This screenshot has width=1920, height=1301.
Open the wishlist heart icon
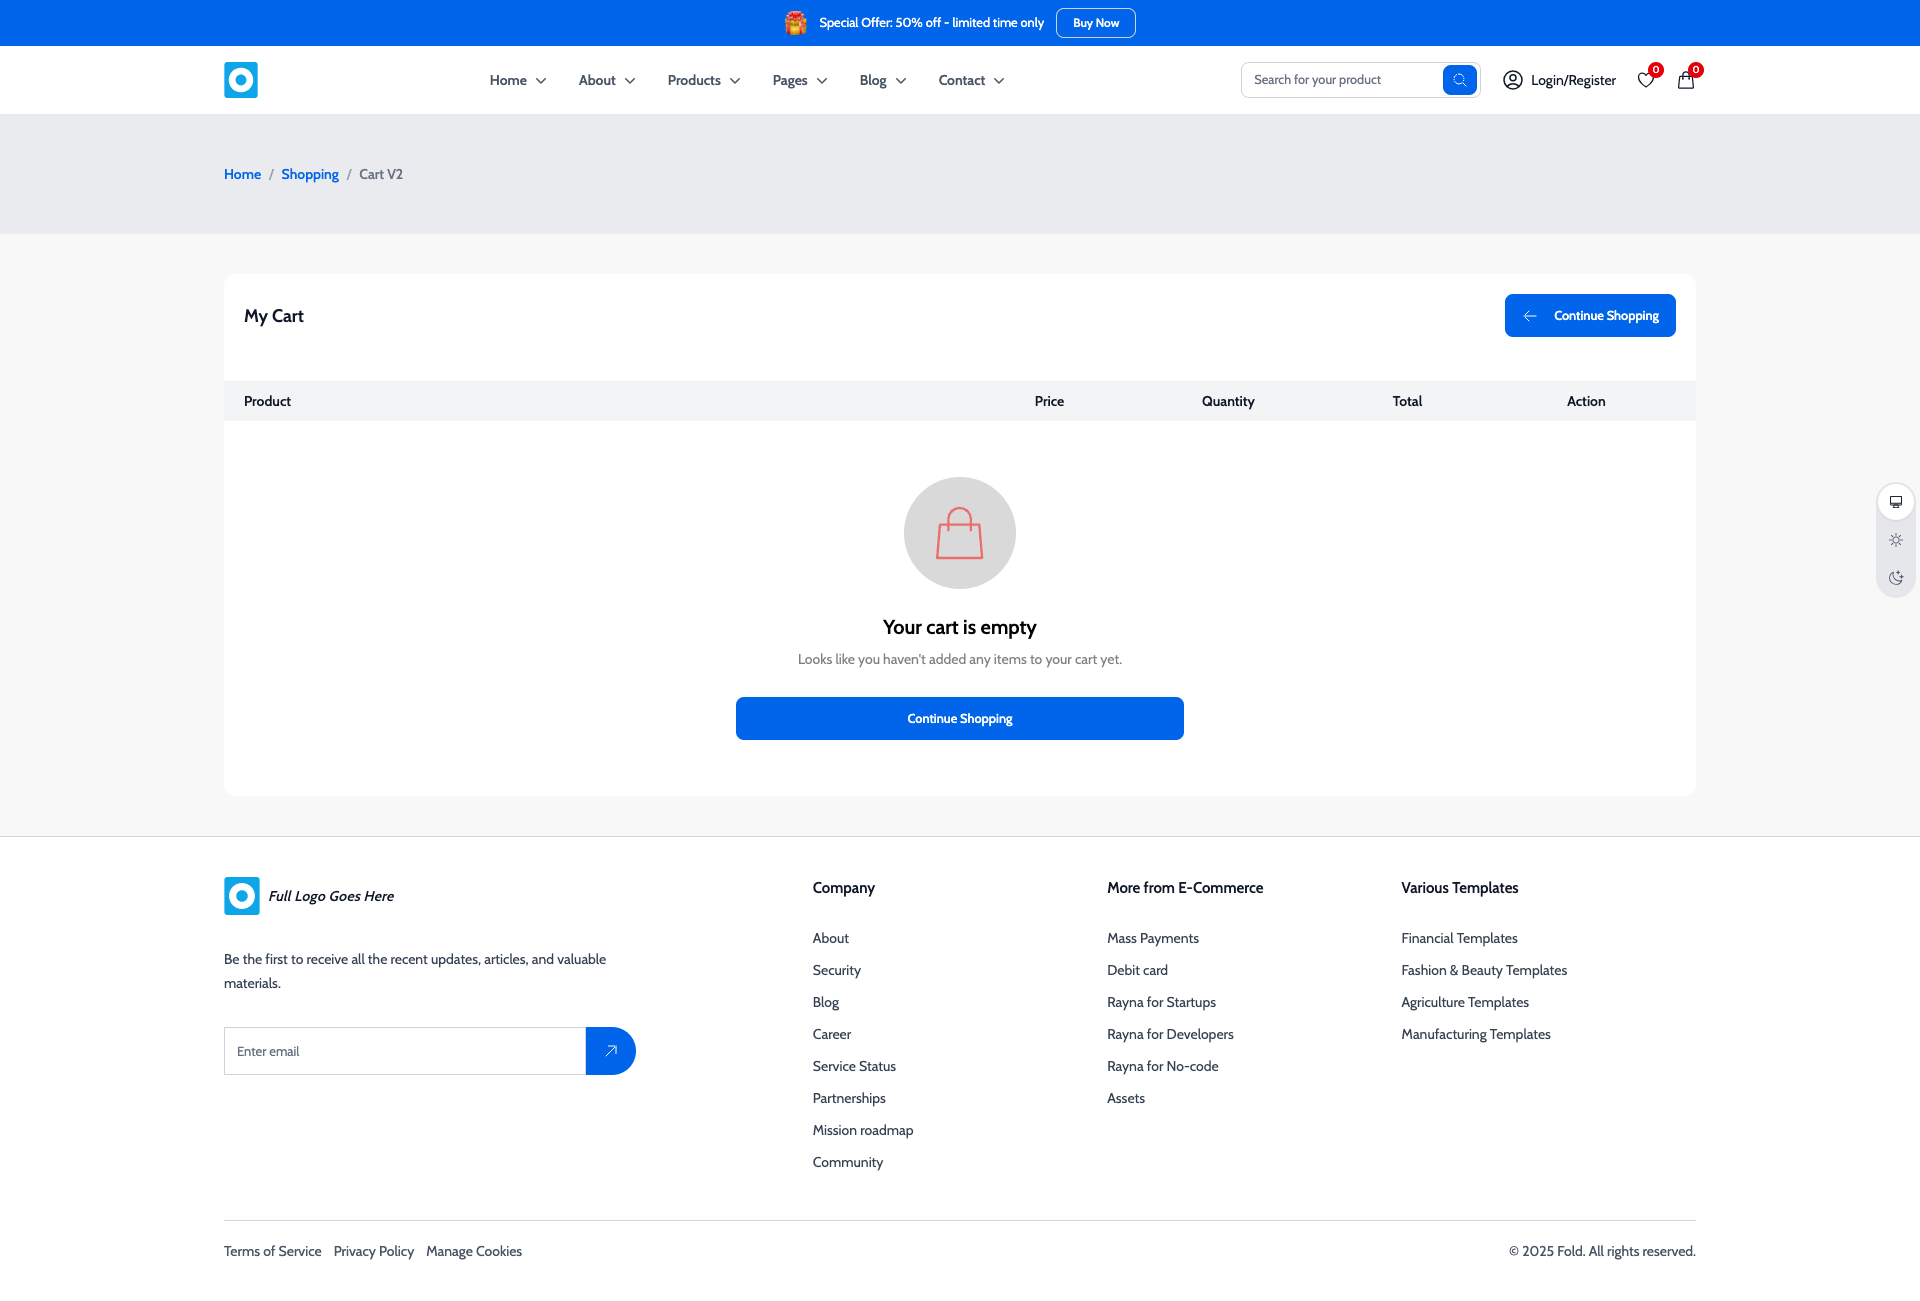(x=1645, y=80)
